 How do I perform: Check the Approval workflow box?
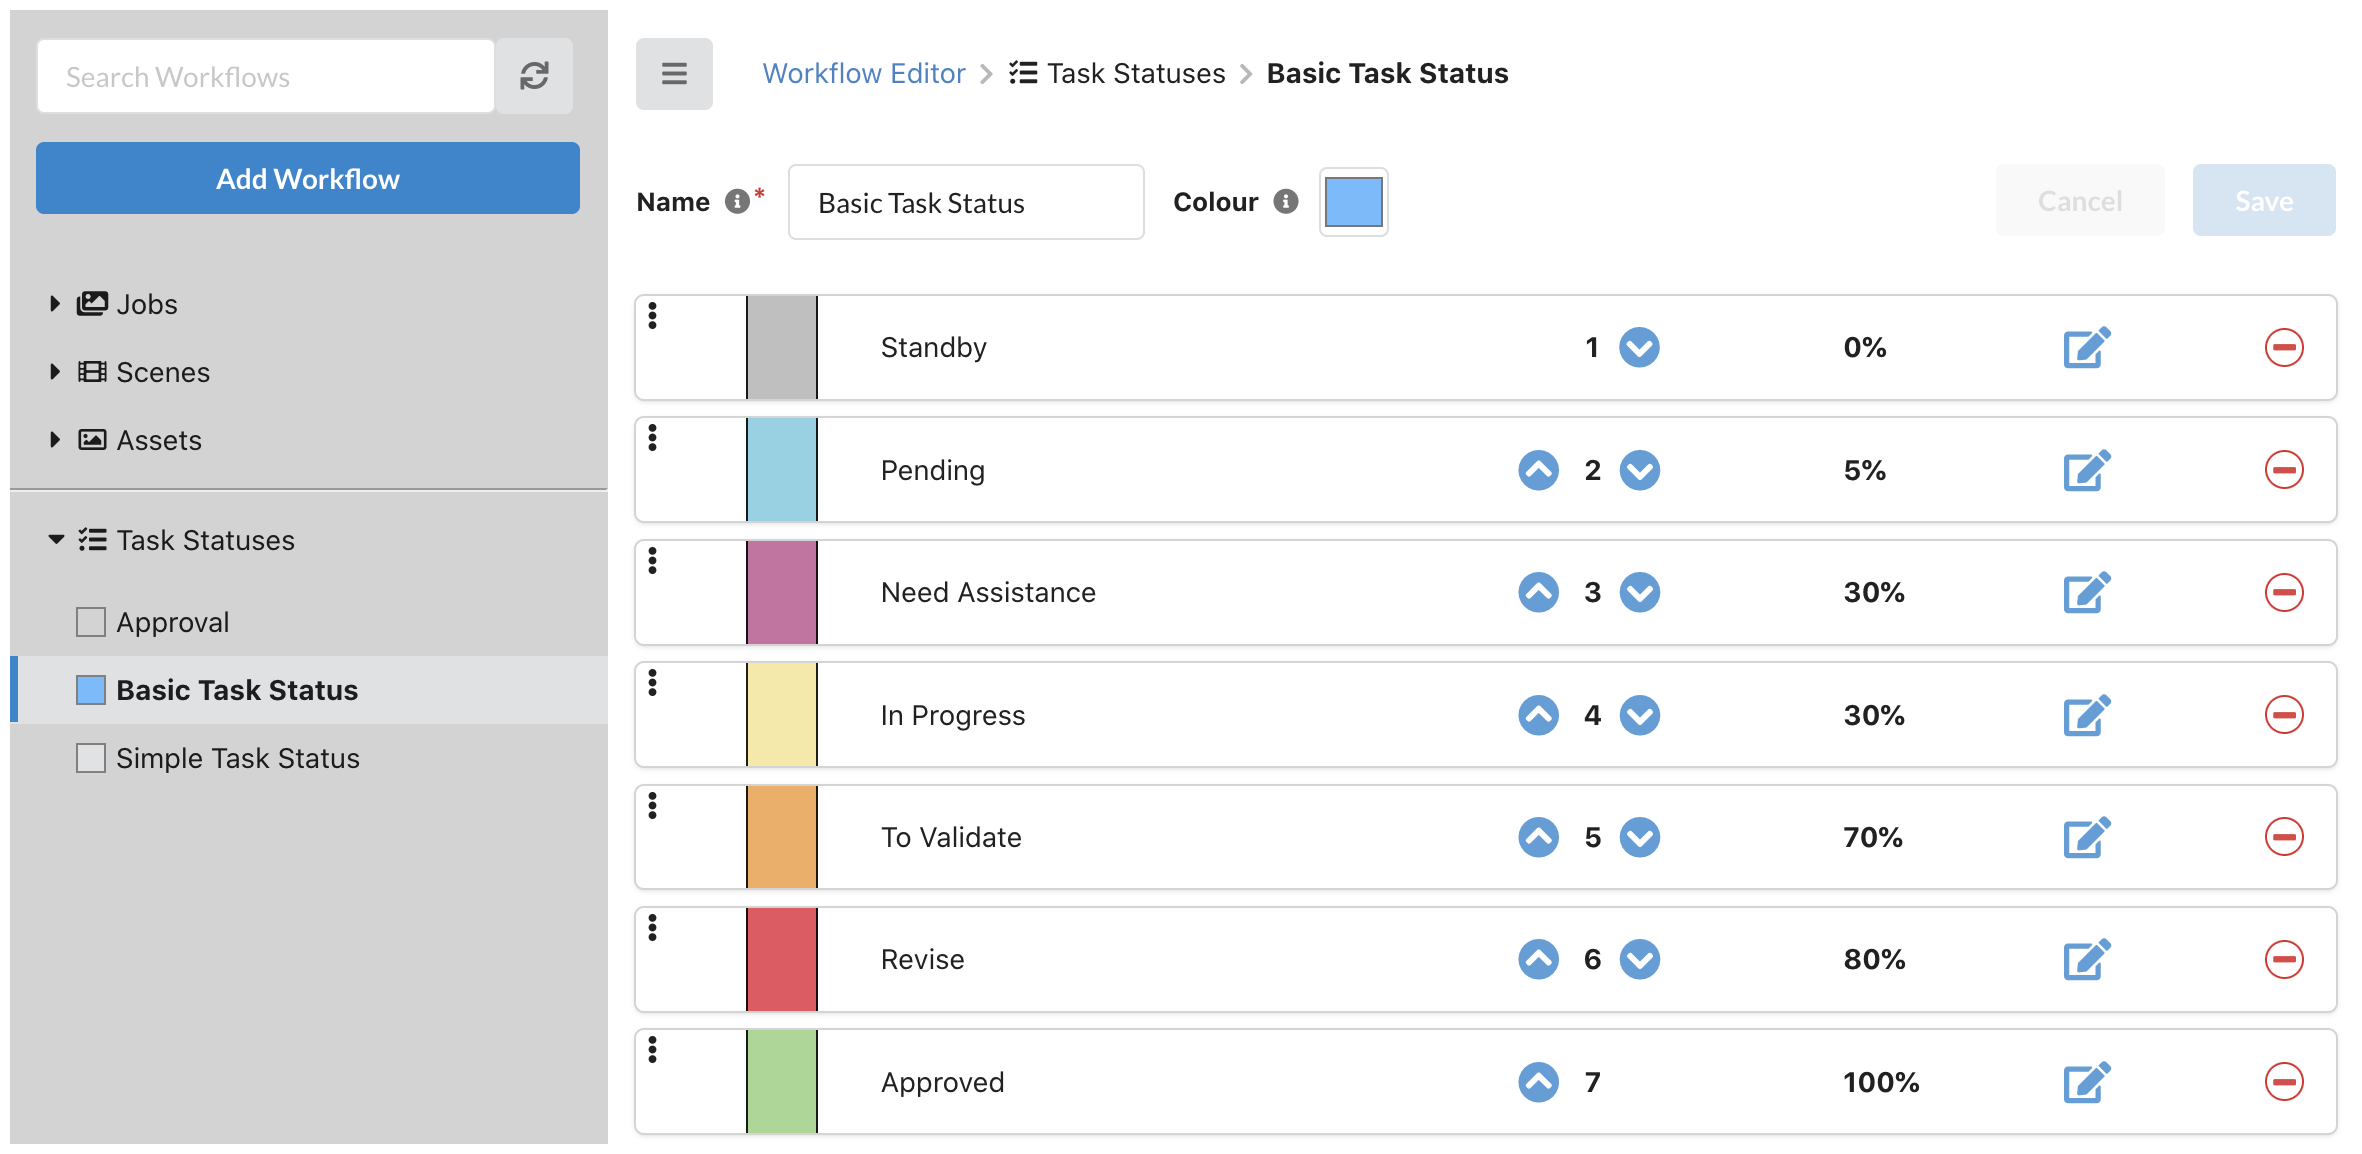[x=91, y=622]
